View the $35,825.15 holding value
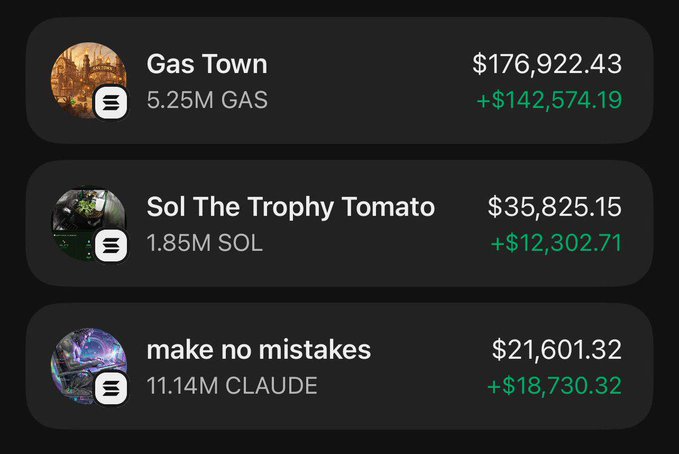This screenshot has height=454, width=679. 555,207
